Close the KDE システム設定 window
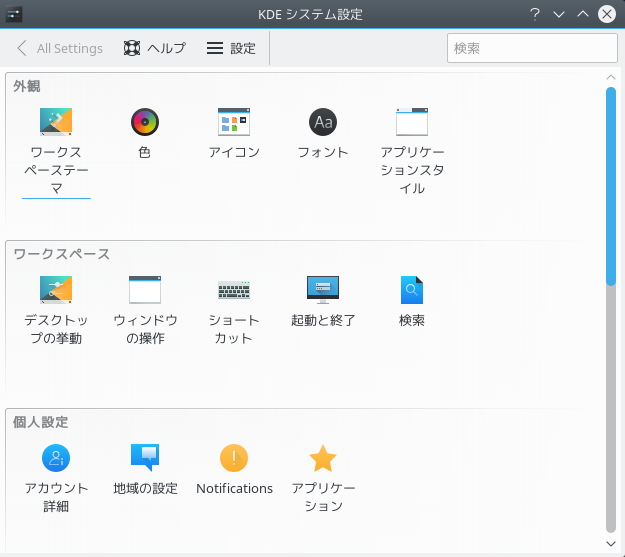 (607, 14)
